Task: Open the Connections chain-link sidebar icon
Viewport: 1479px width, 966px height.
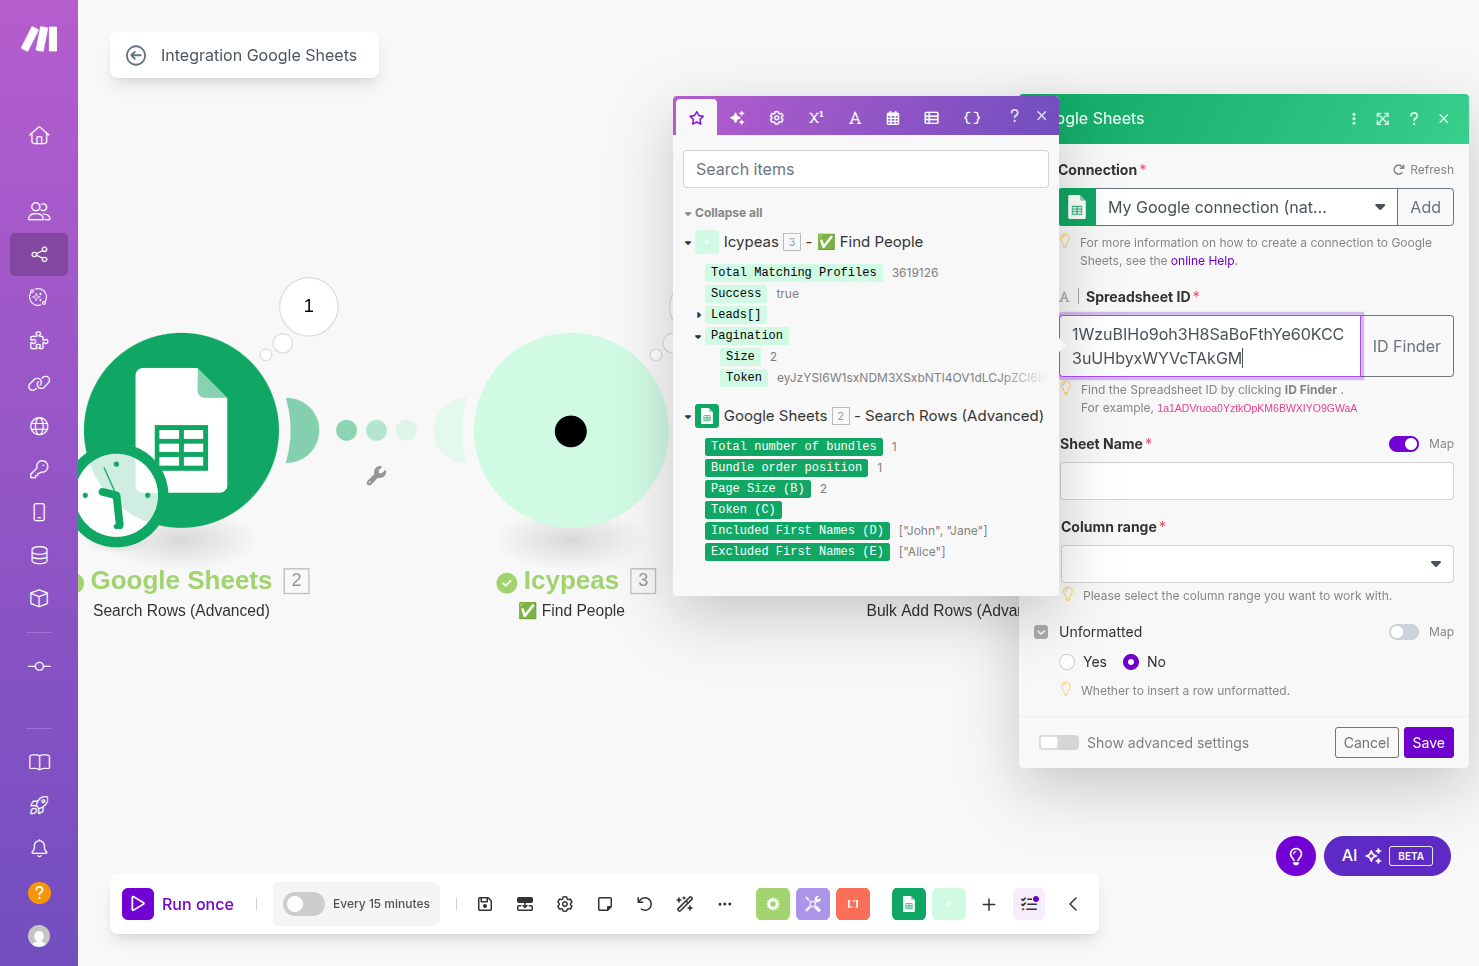Action: (x=39, y=383)
